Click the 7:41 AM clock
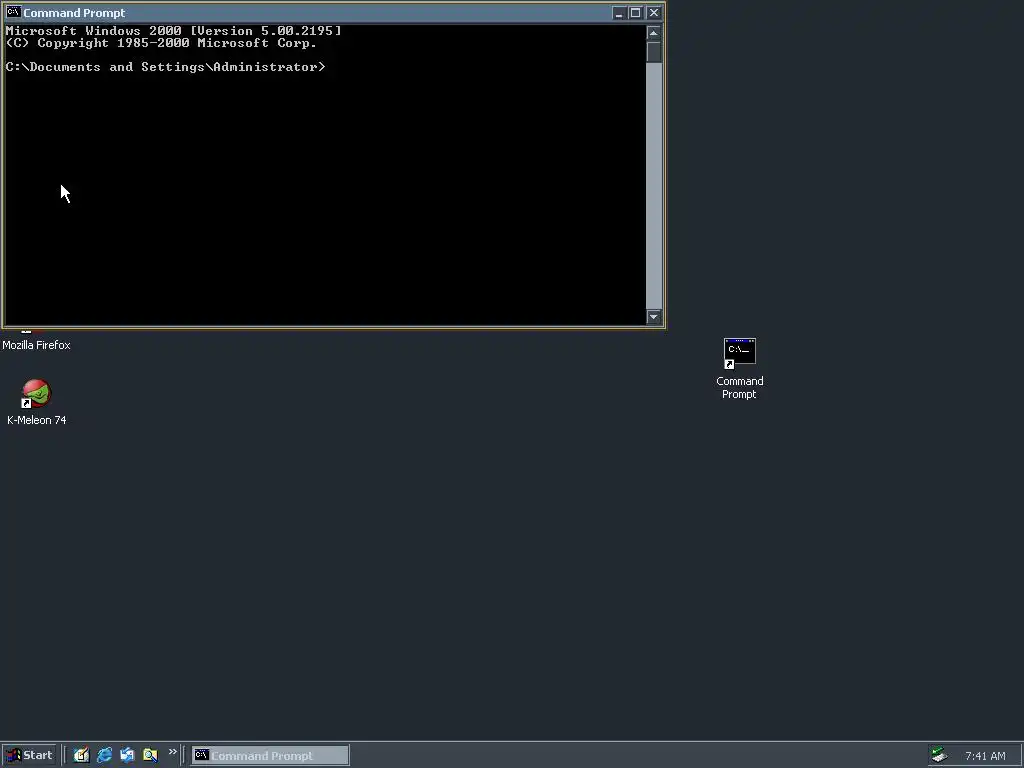The height and width of the screenshot is (768, 1024). point(985,756)
